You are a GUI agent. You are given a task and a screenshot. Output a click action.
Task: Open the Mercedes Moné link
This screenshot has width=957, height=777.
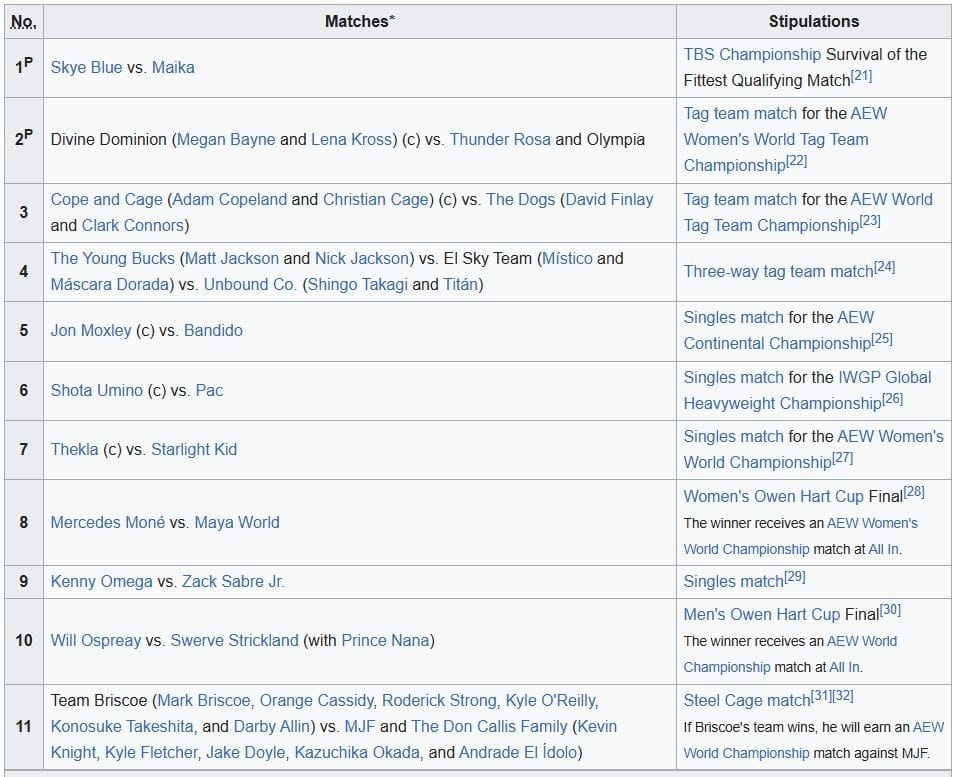point(107,523)
